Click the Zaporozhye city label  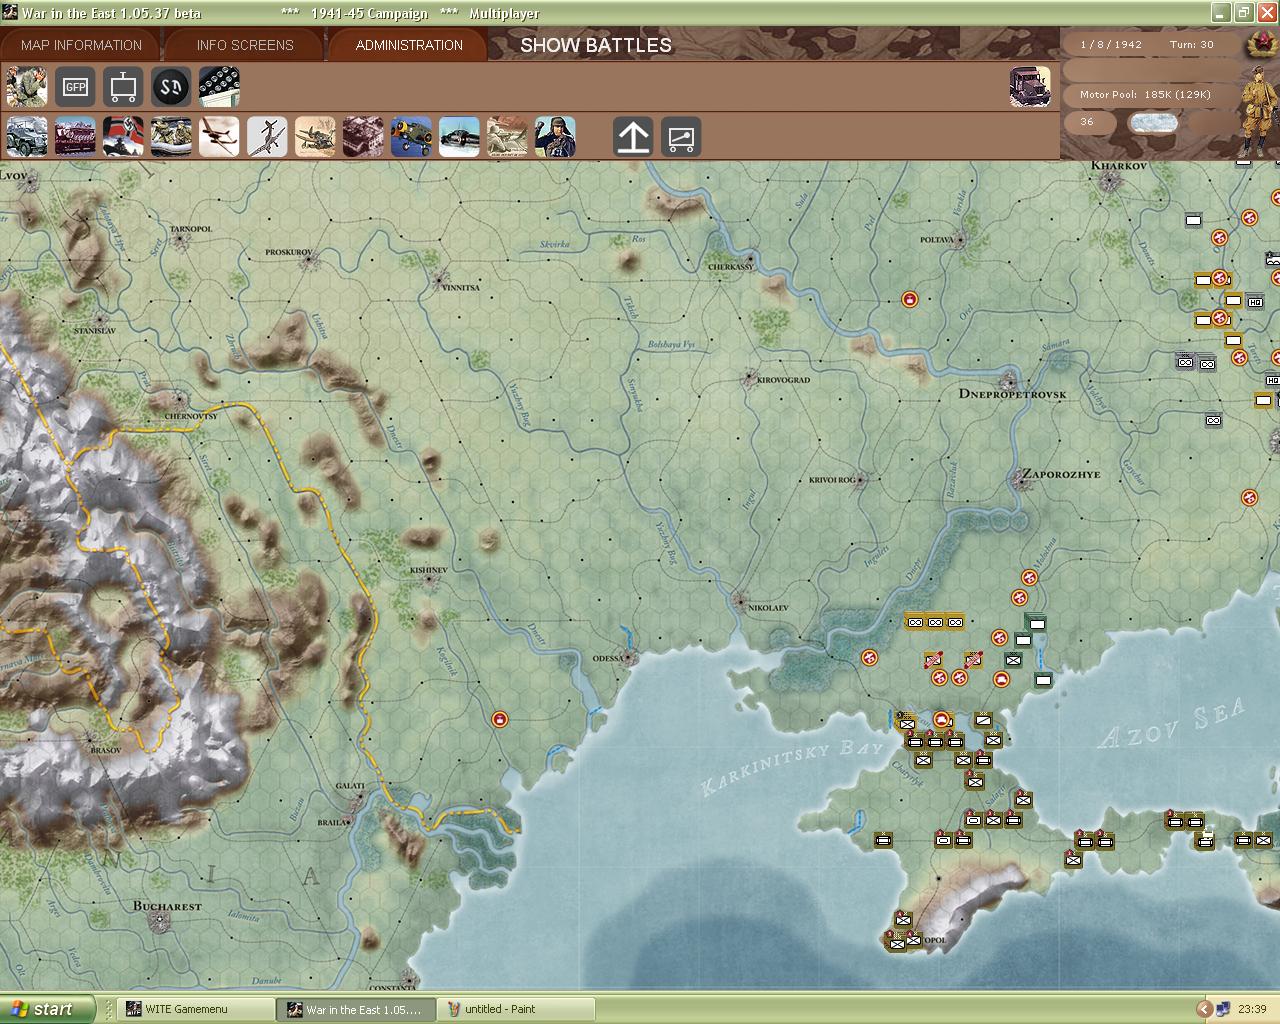tap(1060, 474)
